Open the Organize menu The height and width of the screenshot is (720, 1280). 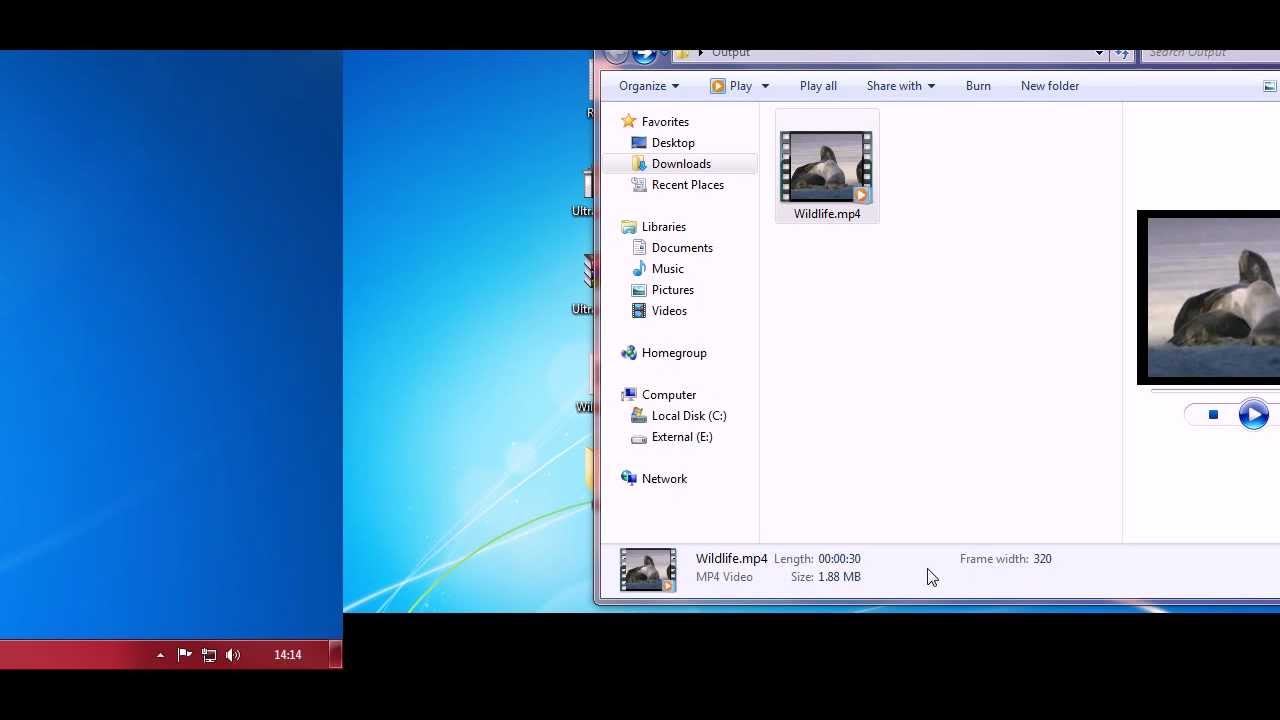[x=648, y=86]
